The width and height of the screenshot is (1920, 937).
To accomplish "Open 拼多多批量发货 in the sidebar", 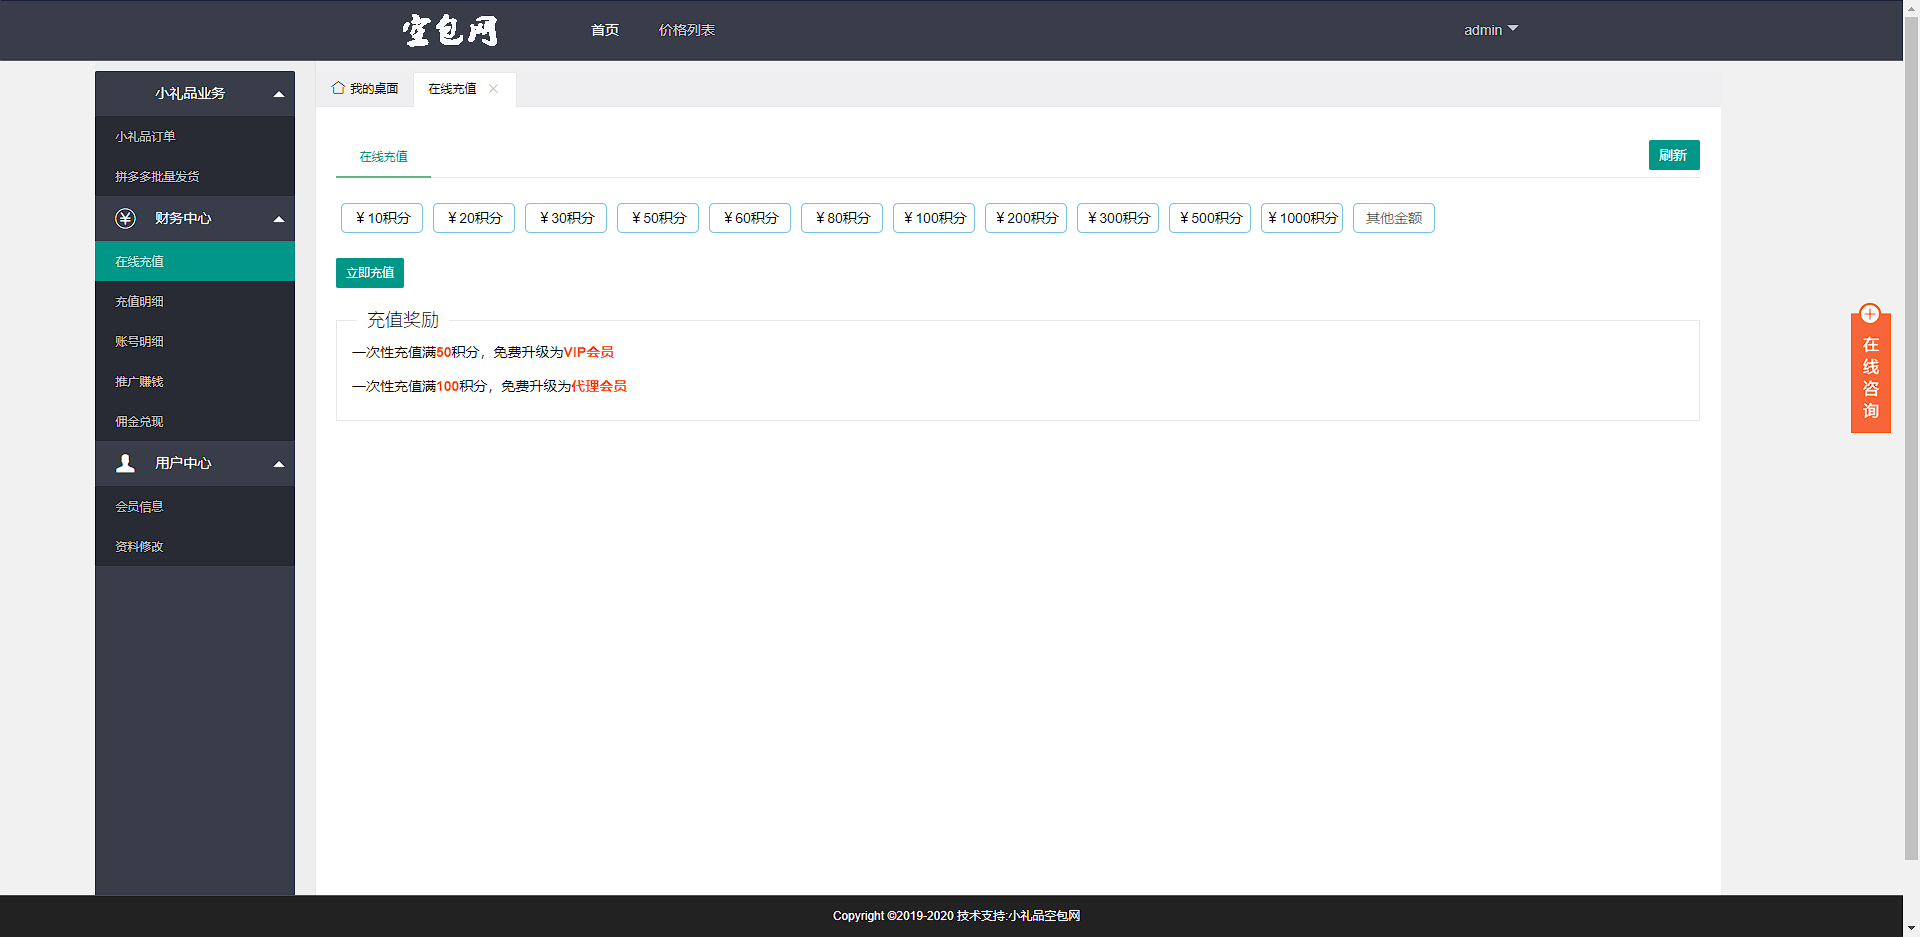I will point(195,176).
